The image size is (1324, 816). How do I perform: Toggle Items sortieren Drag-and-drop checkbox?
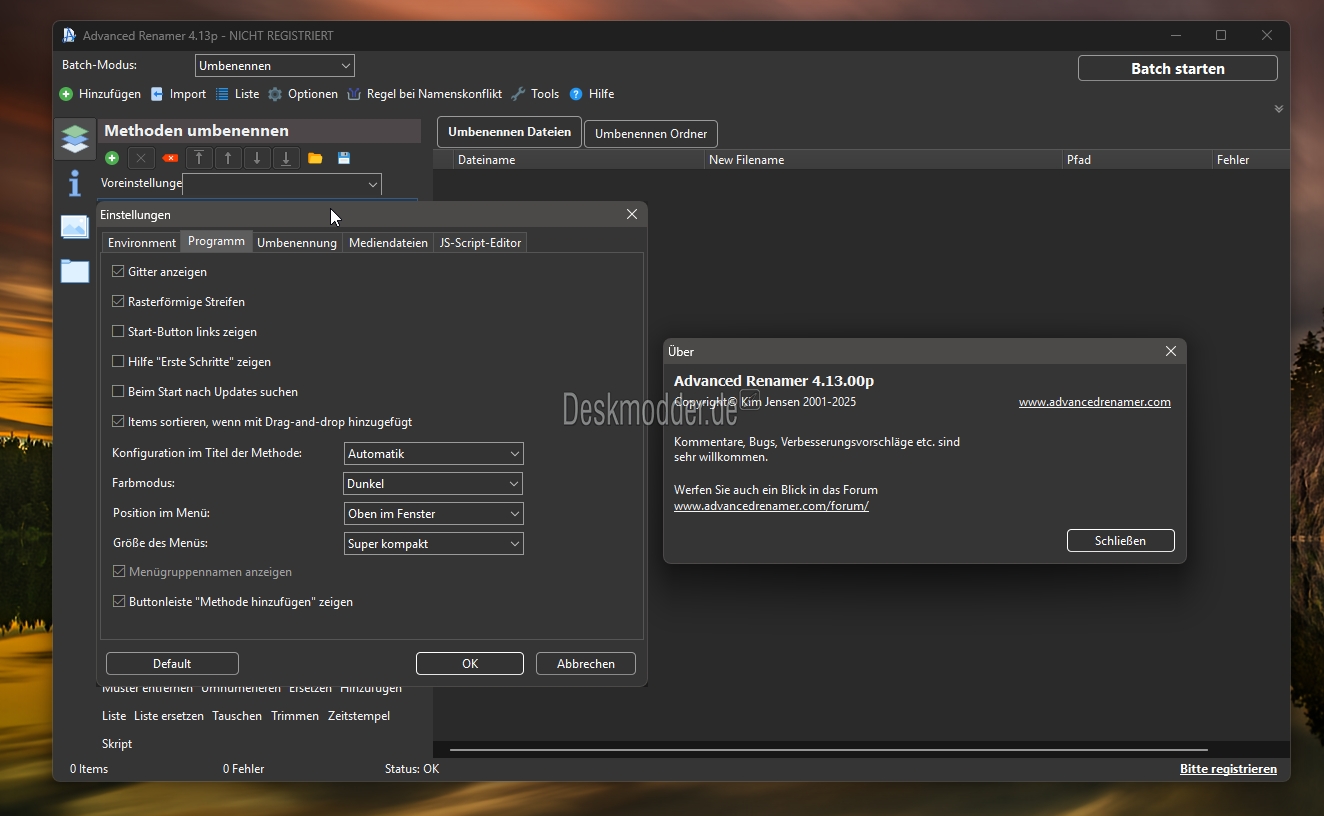[x=118, y=421]
